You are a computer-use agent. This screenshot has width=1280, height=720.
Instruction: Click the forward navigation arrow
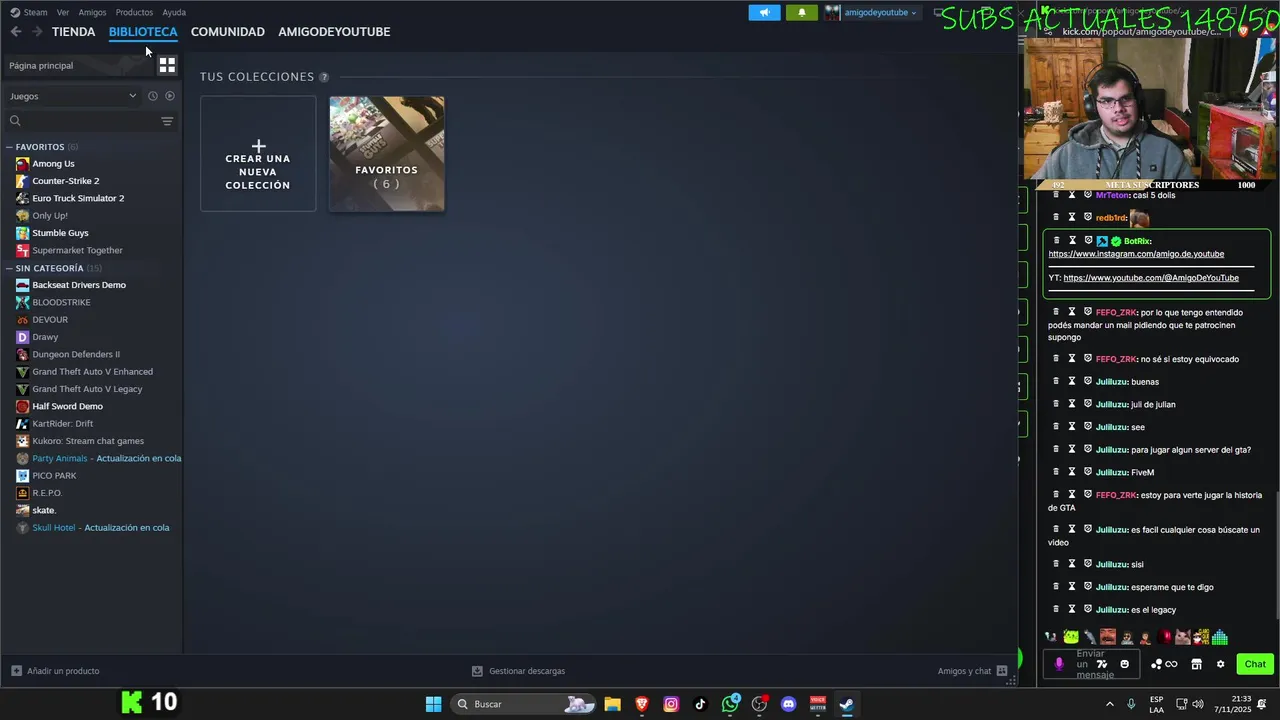tap(37, 32)
